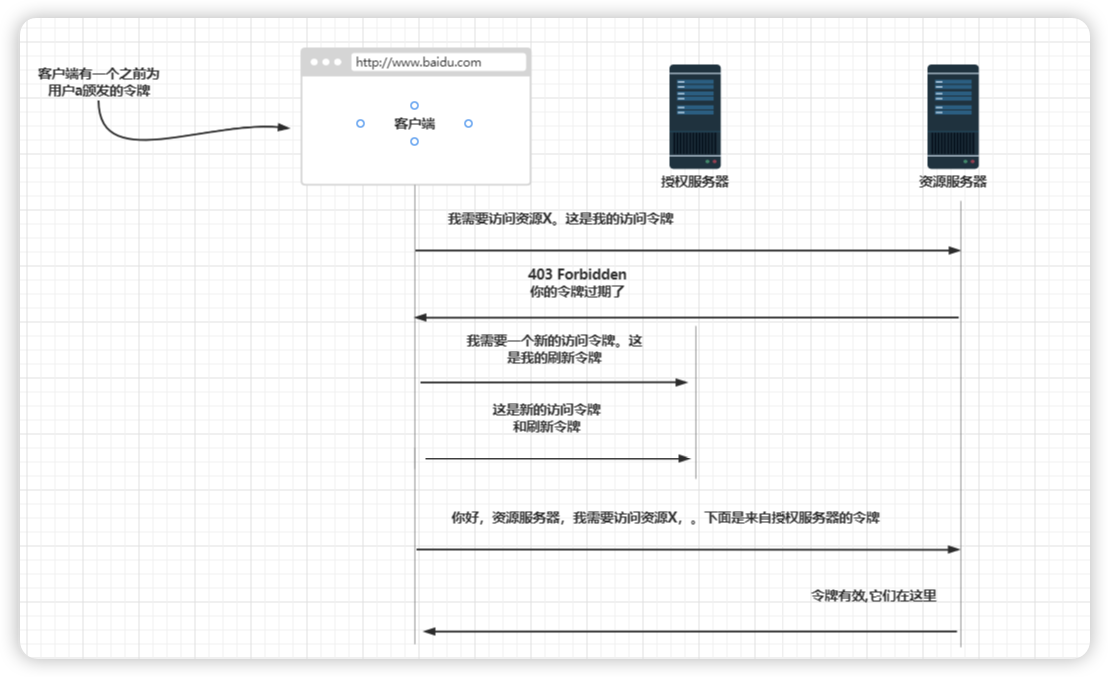
Task: Select the text 令牌有效,它们在这里
Action: pos(873,596)
